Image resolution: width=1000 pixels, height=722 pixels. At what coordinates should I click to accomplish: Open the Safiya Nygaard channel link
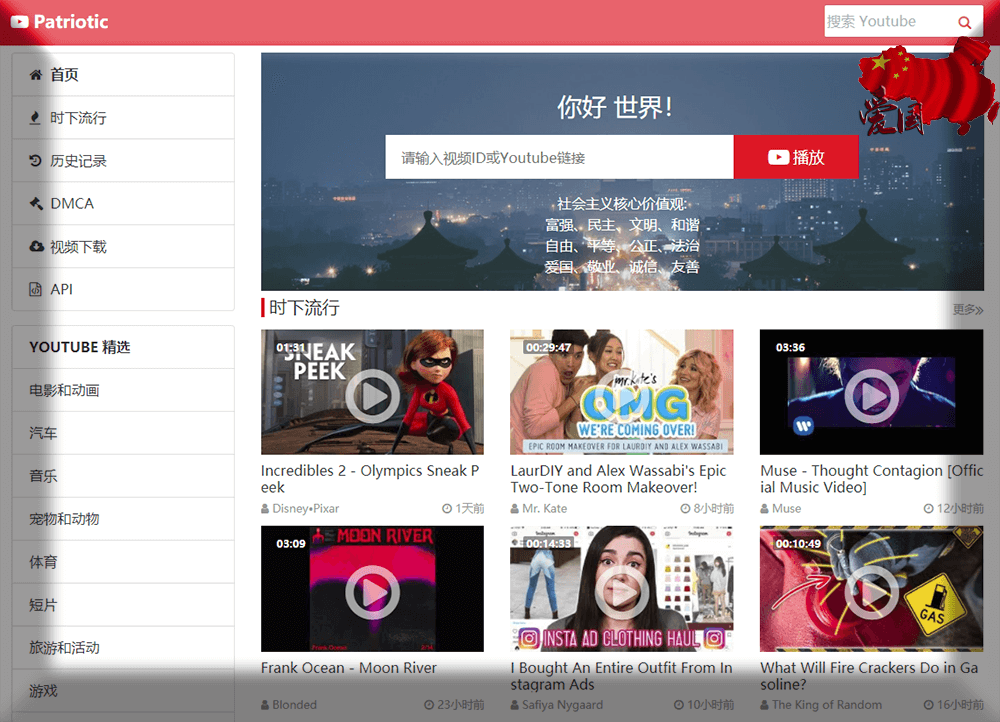pyautogui.click(x=562, y=705)
